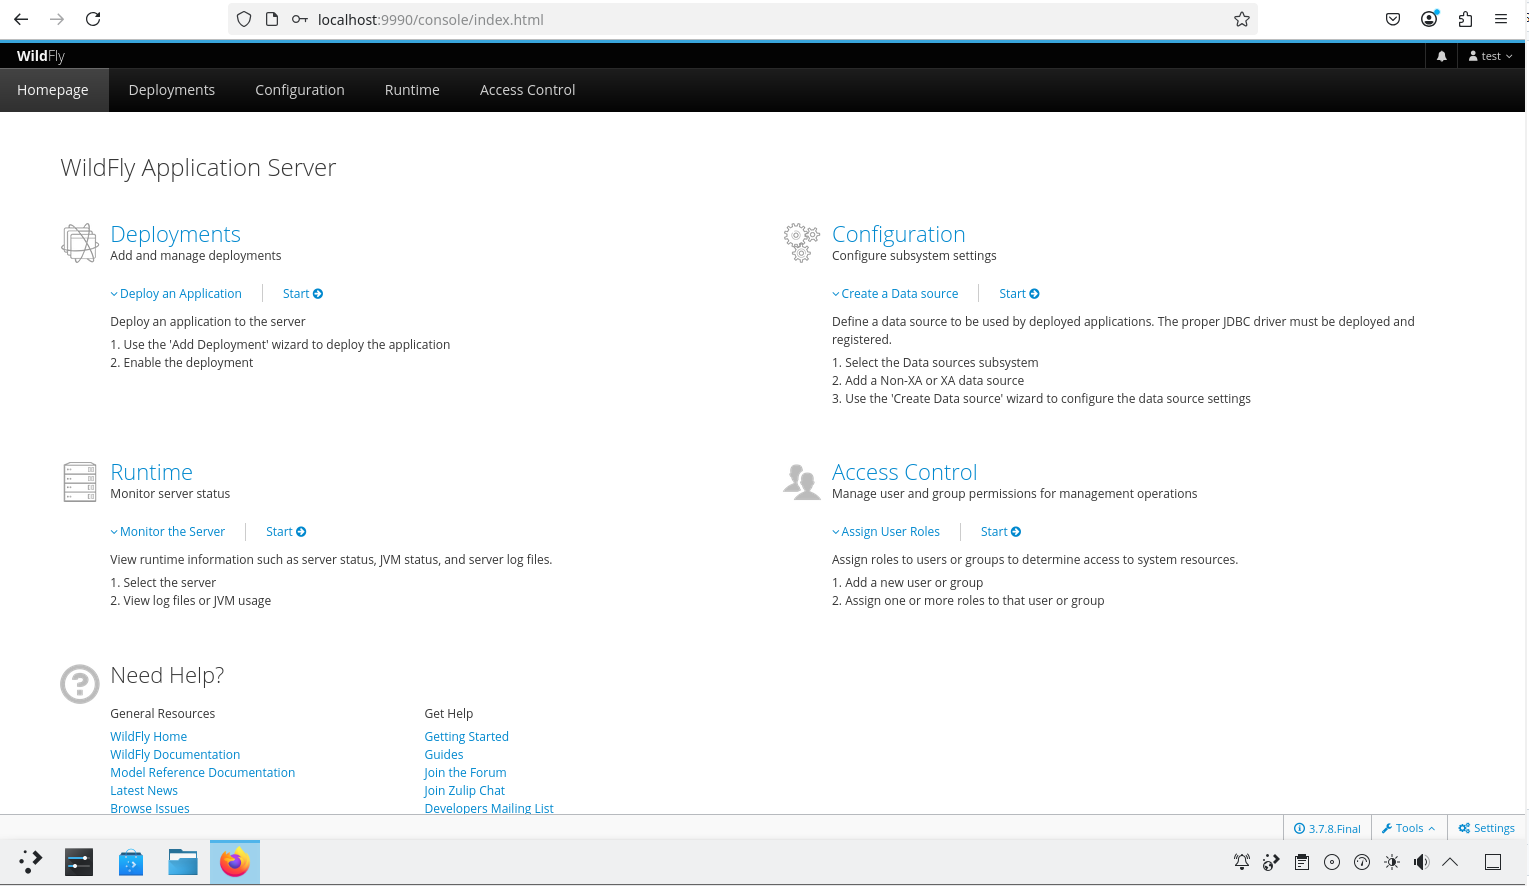Open the Discover software store taskbar icon
This screenshot has height=886, width=1529.
(131, 862)
